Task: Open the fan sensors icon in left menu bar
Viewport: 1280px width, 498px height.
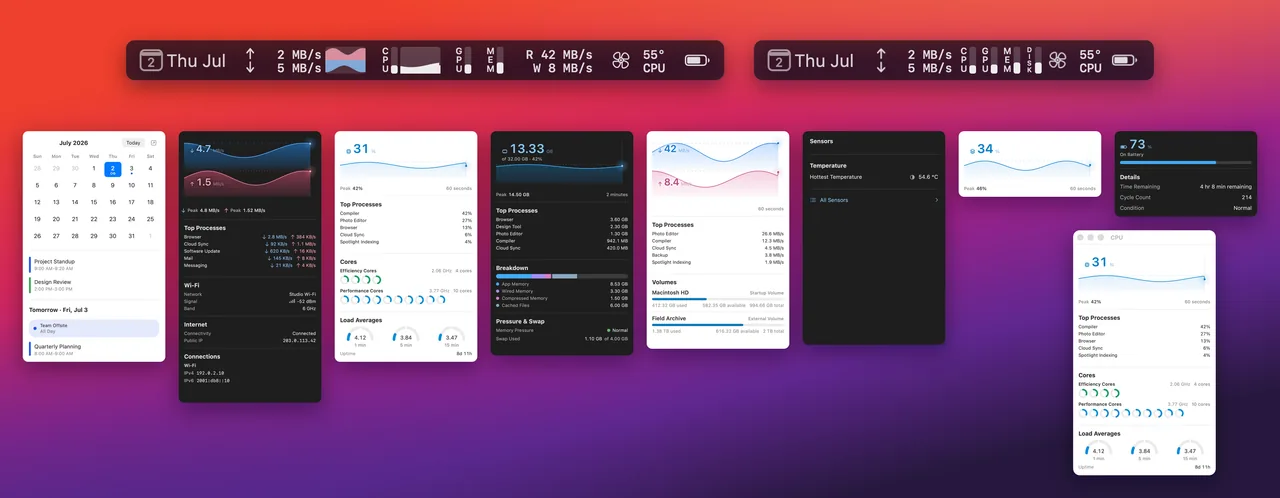Action: click(x=621, y=61)
